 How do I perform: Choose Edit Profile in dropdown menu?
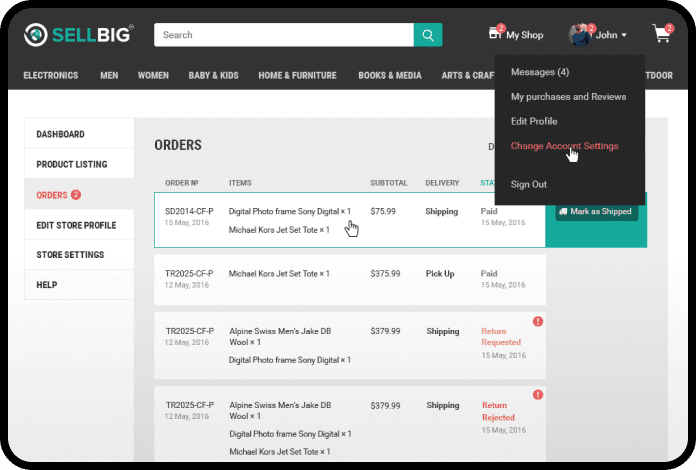click(x=534, y=121)
